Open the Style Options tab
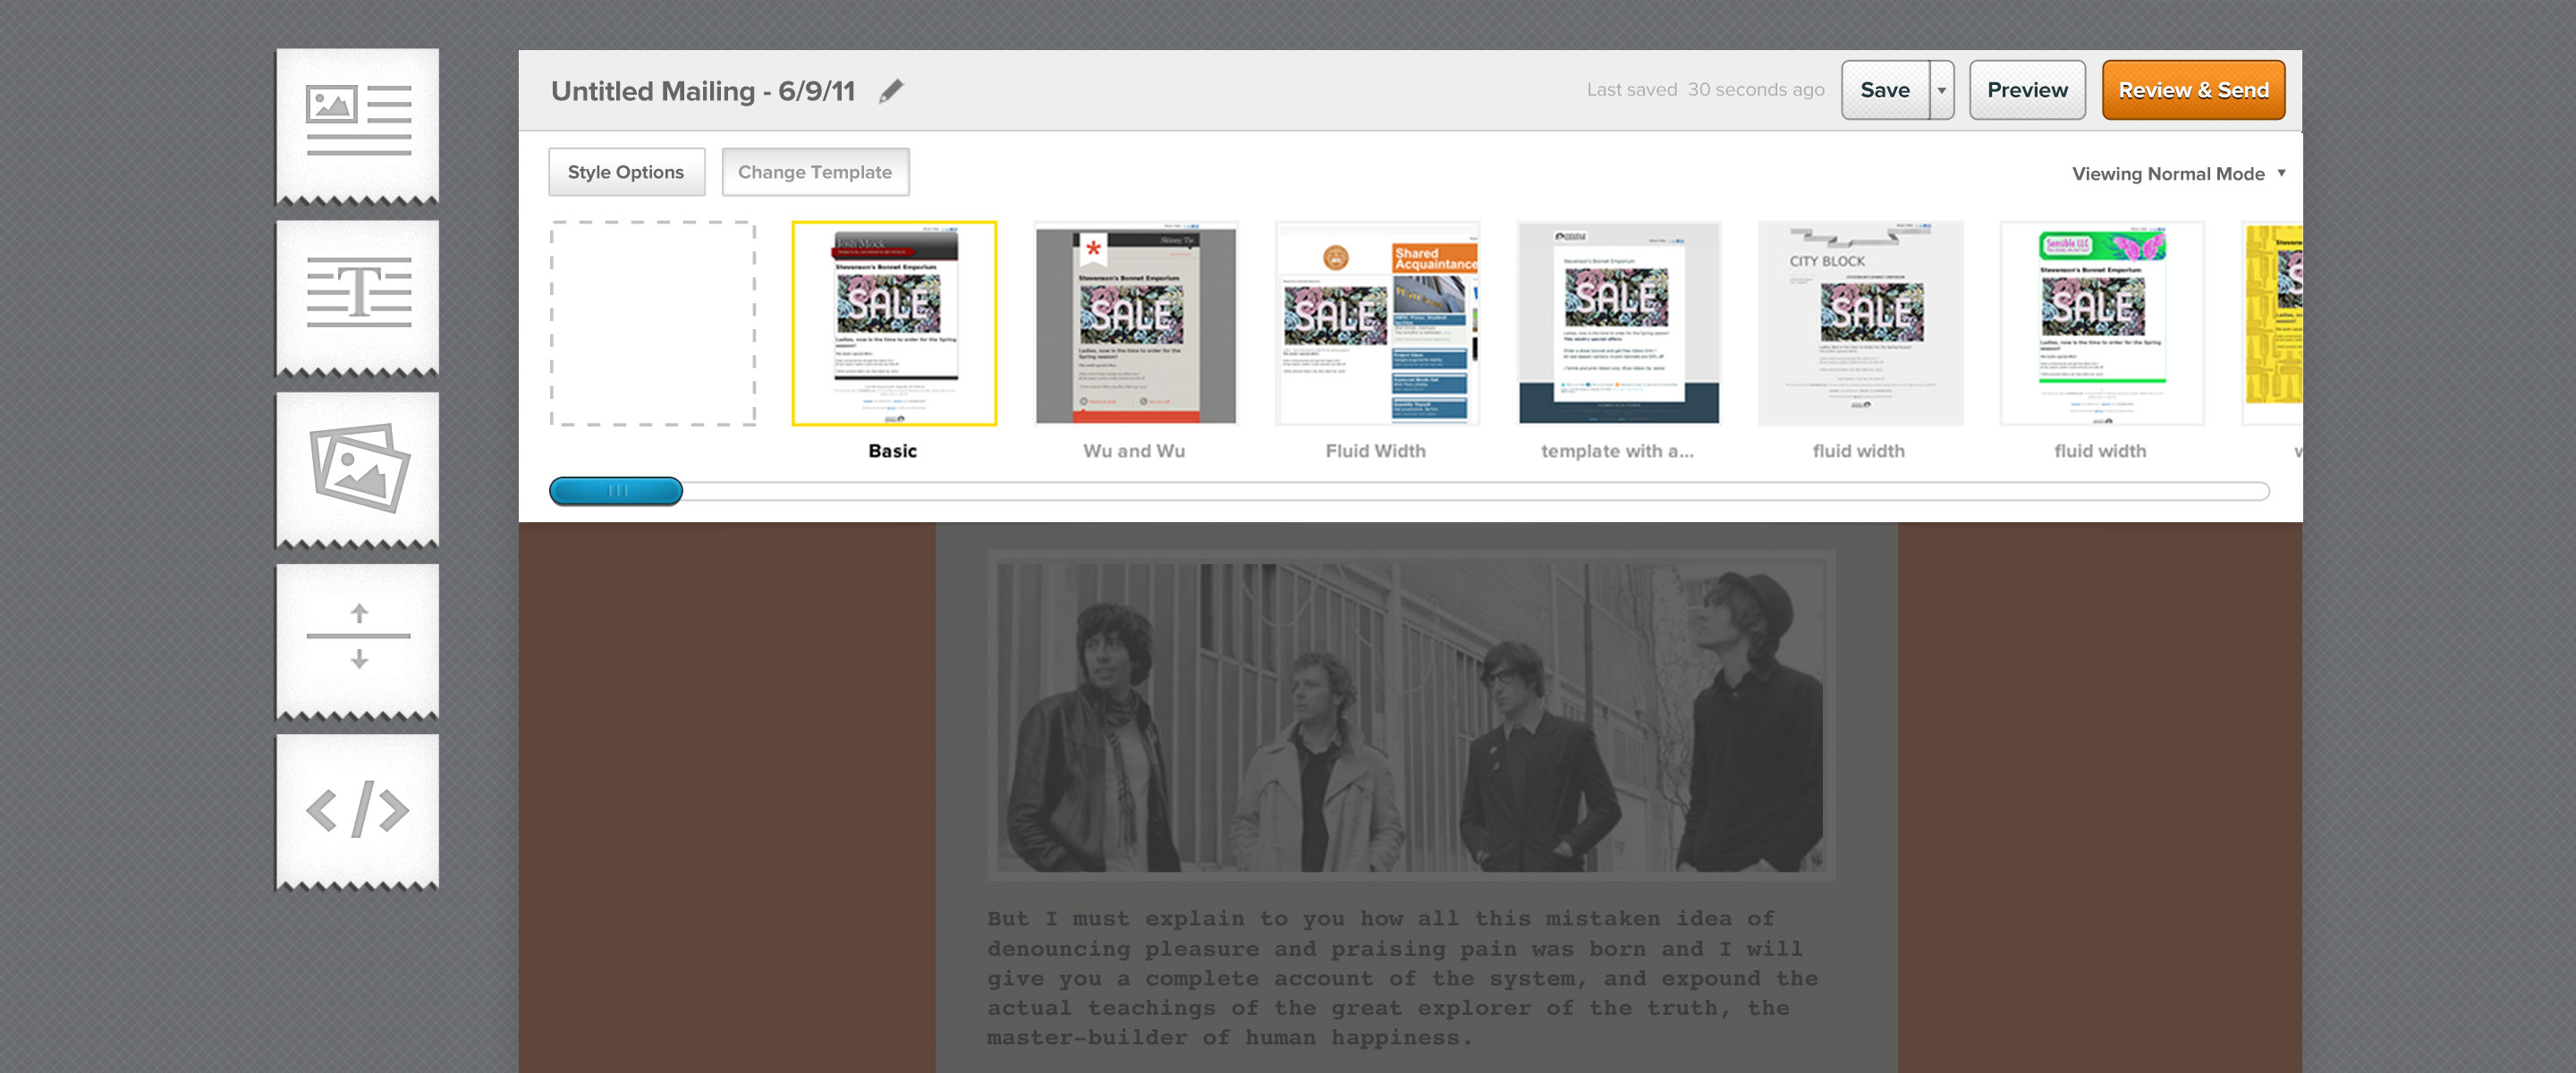The height and width of the screenshot is (1073, 2576). coord(626,172)
